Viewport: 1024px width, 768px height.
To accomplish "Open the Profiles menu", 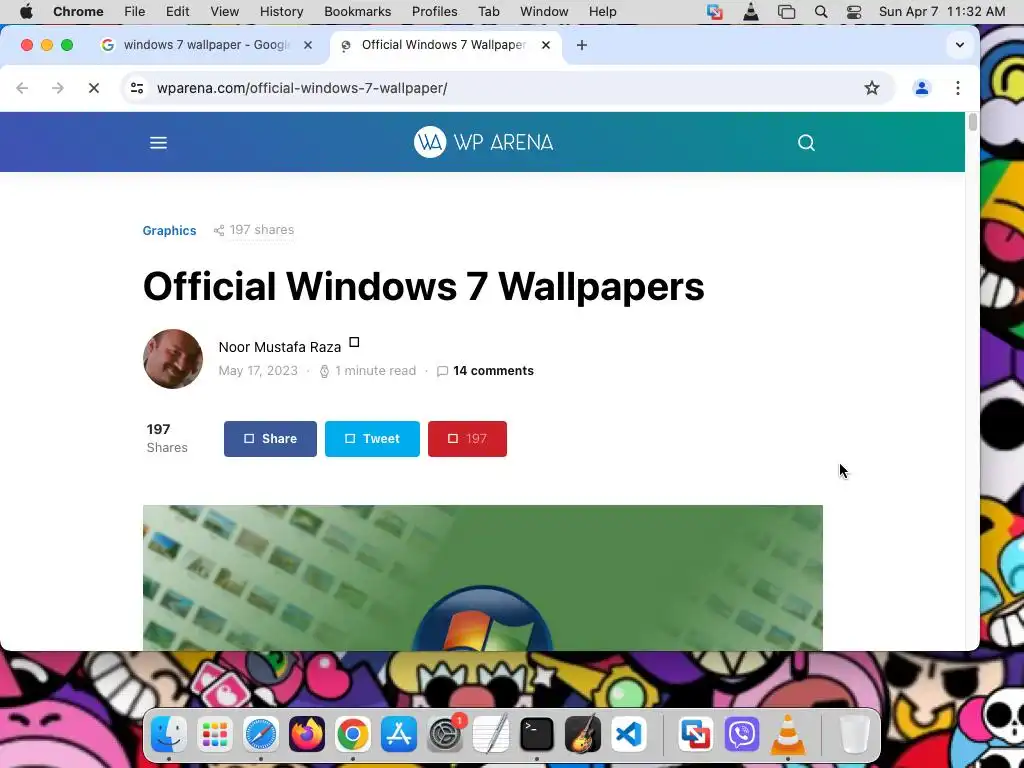I will tap(434, 12).
